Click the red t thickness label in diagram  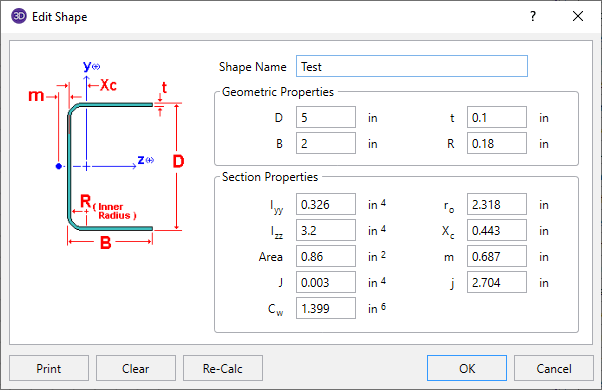tap(164, 88)
